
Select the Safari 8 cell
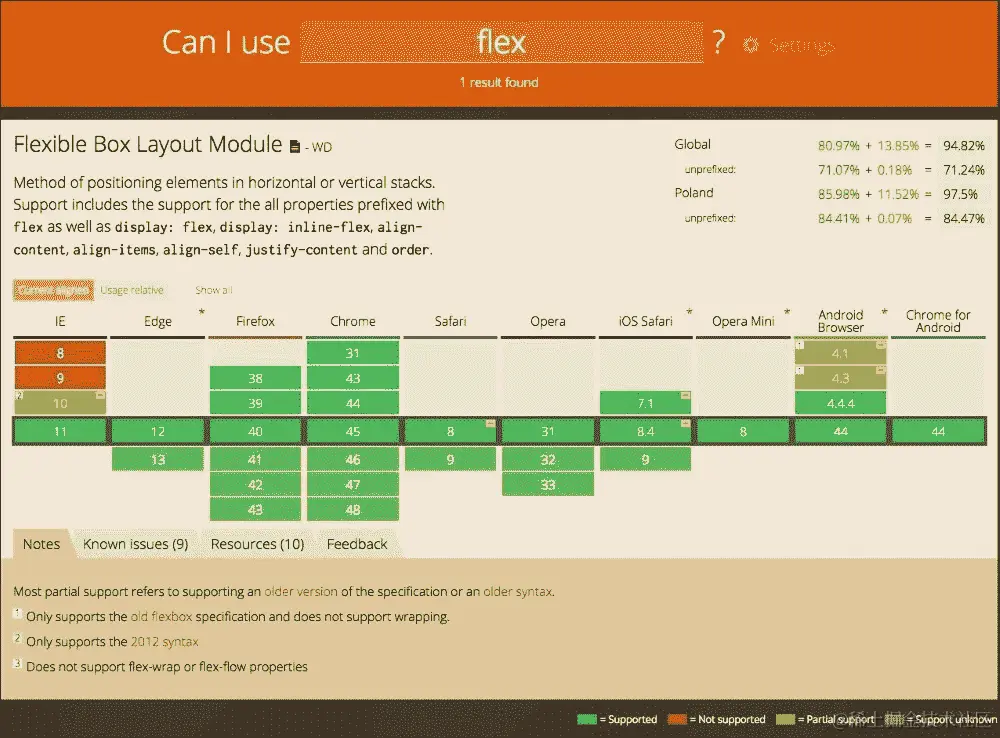[x=450, y=431]
